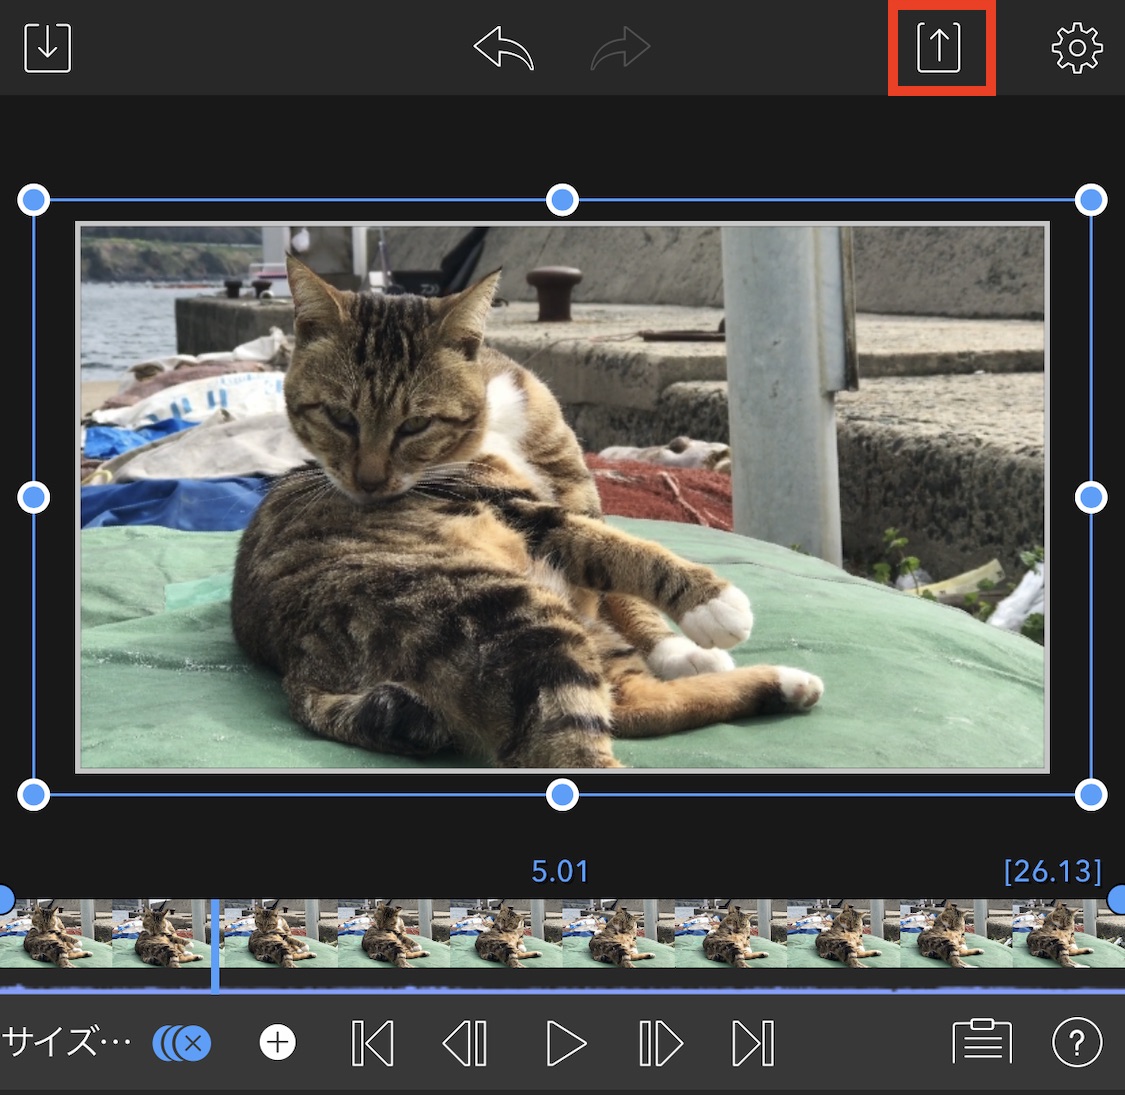Image resolution: width=1125 pixels, height=1095 pixels.
Task: Select the top-left resize handle
Action: click(34, 199)
